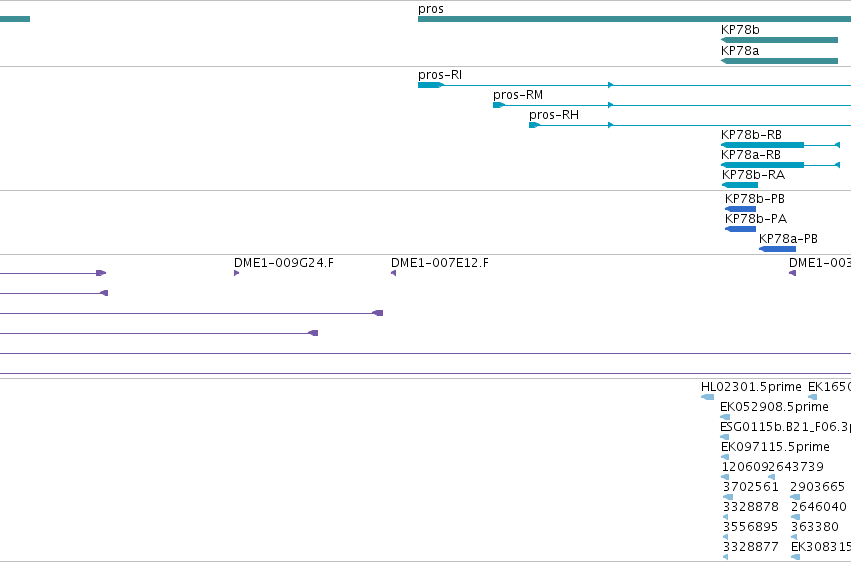Select the KP78b-RB transcript glyph
The image size is (851, 562).
tap(780, 145)
